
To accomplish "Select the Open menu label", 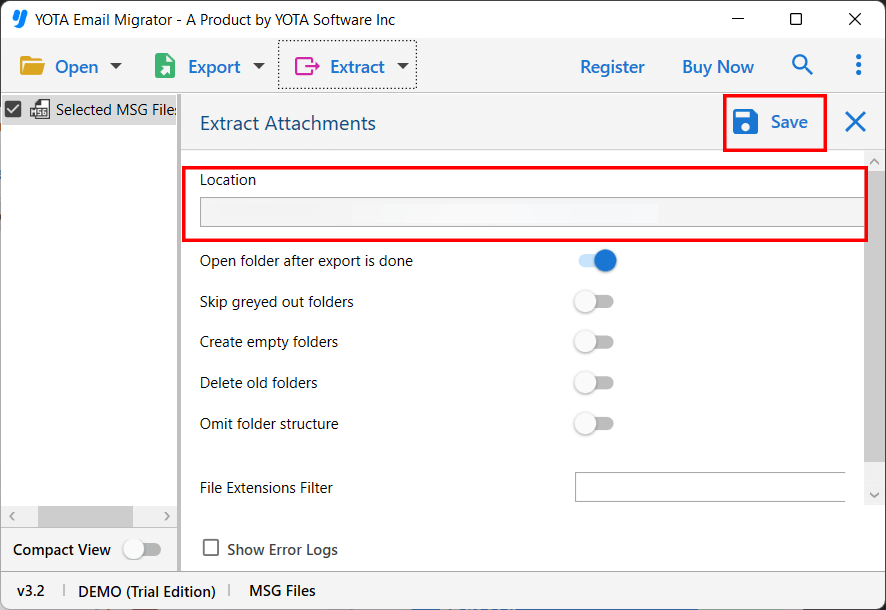I will coord(77,67).
